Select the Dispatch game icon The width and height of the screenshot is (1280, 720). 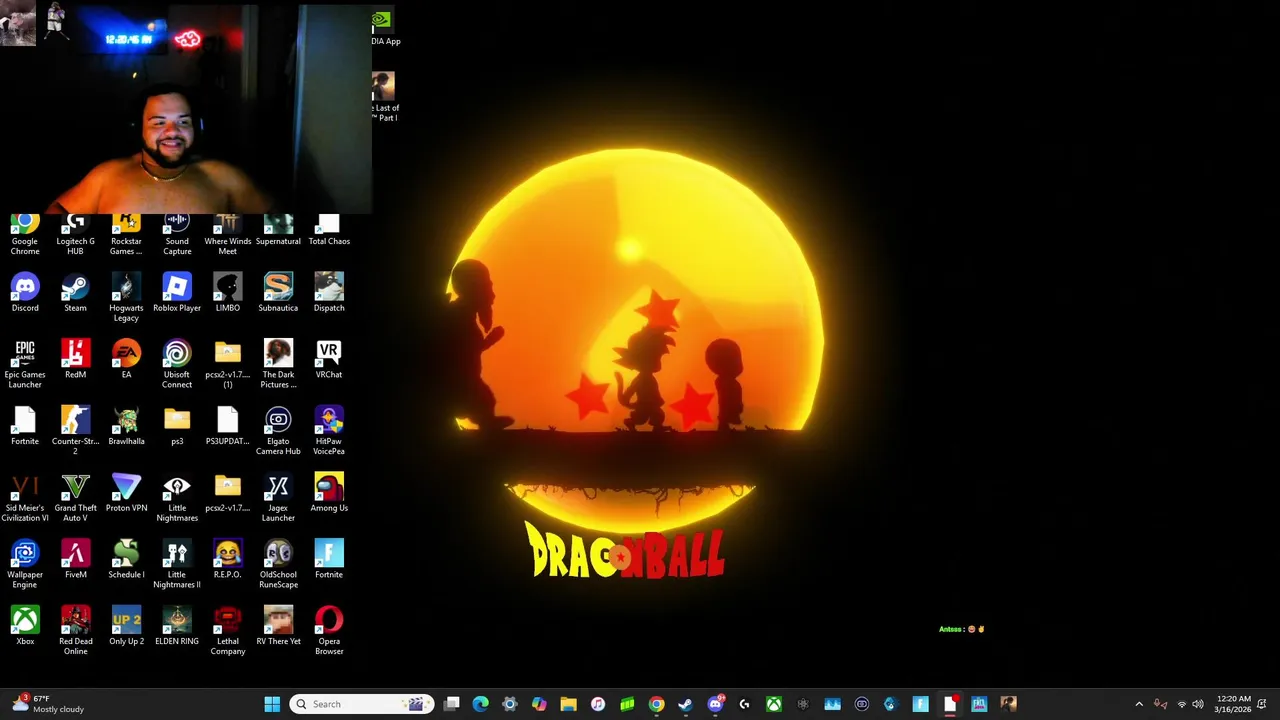[329, 293]
